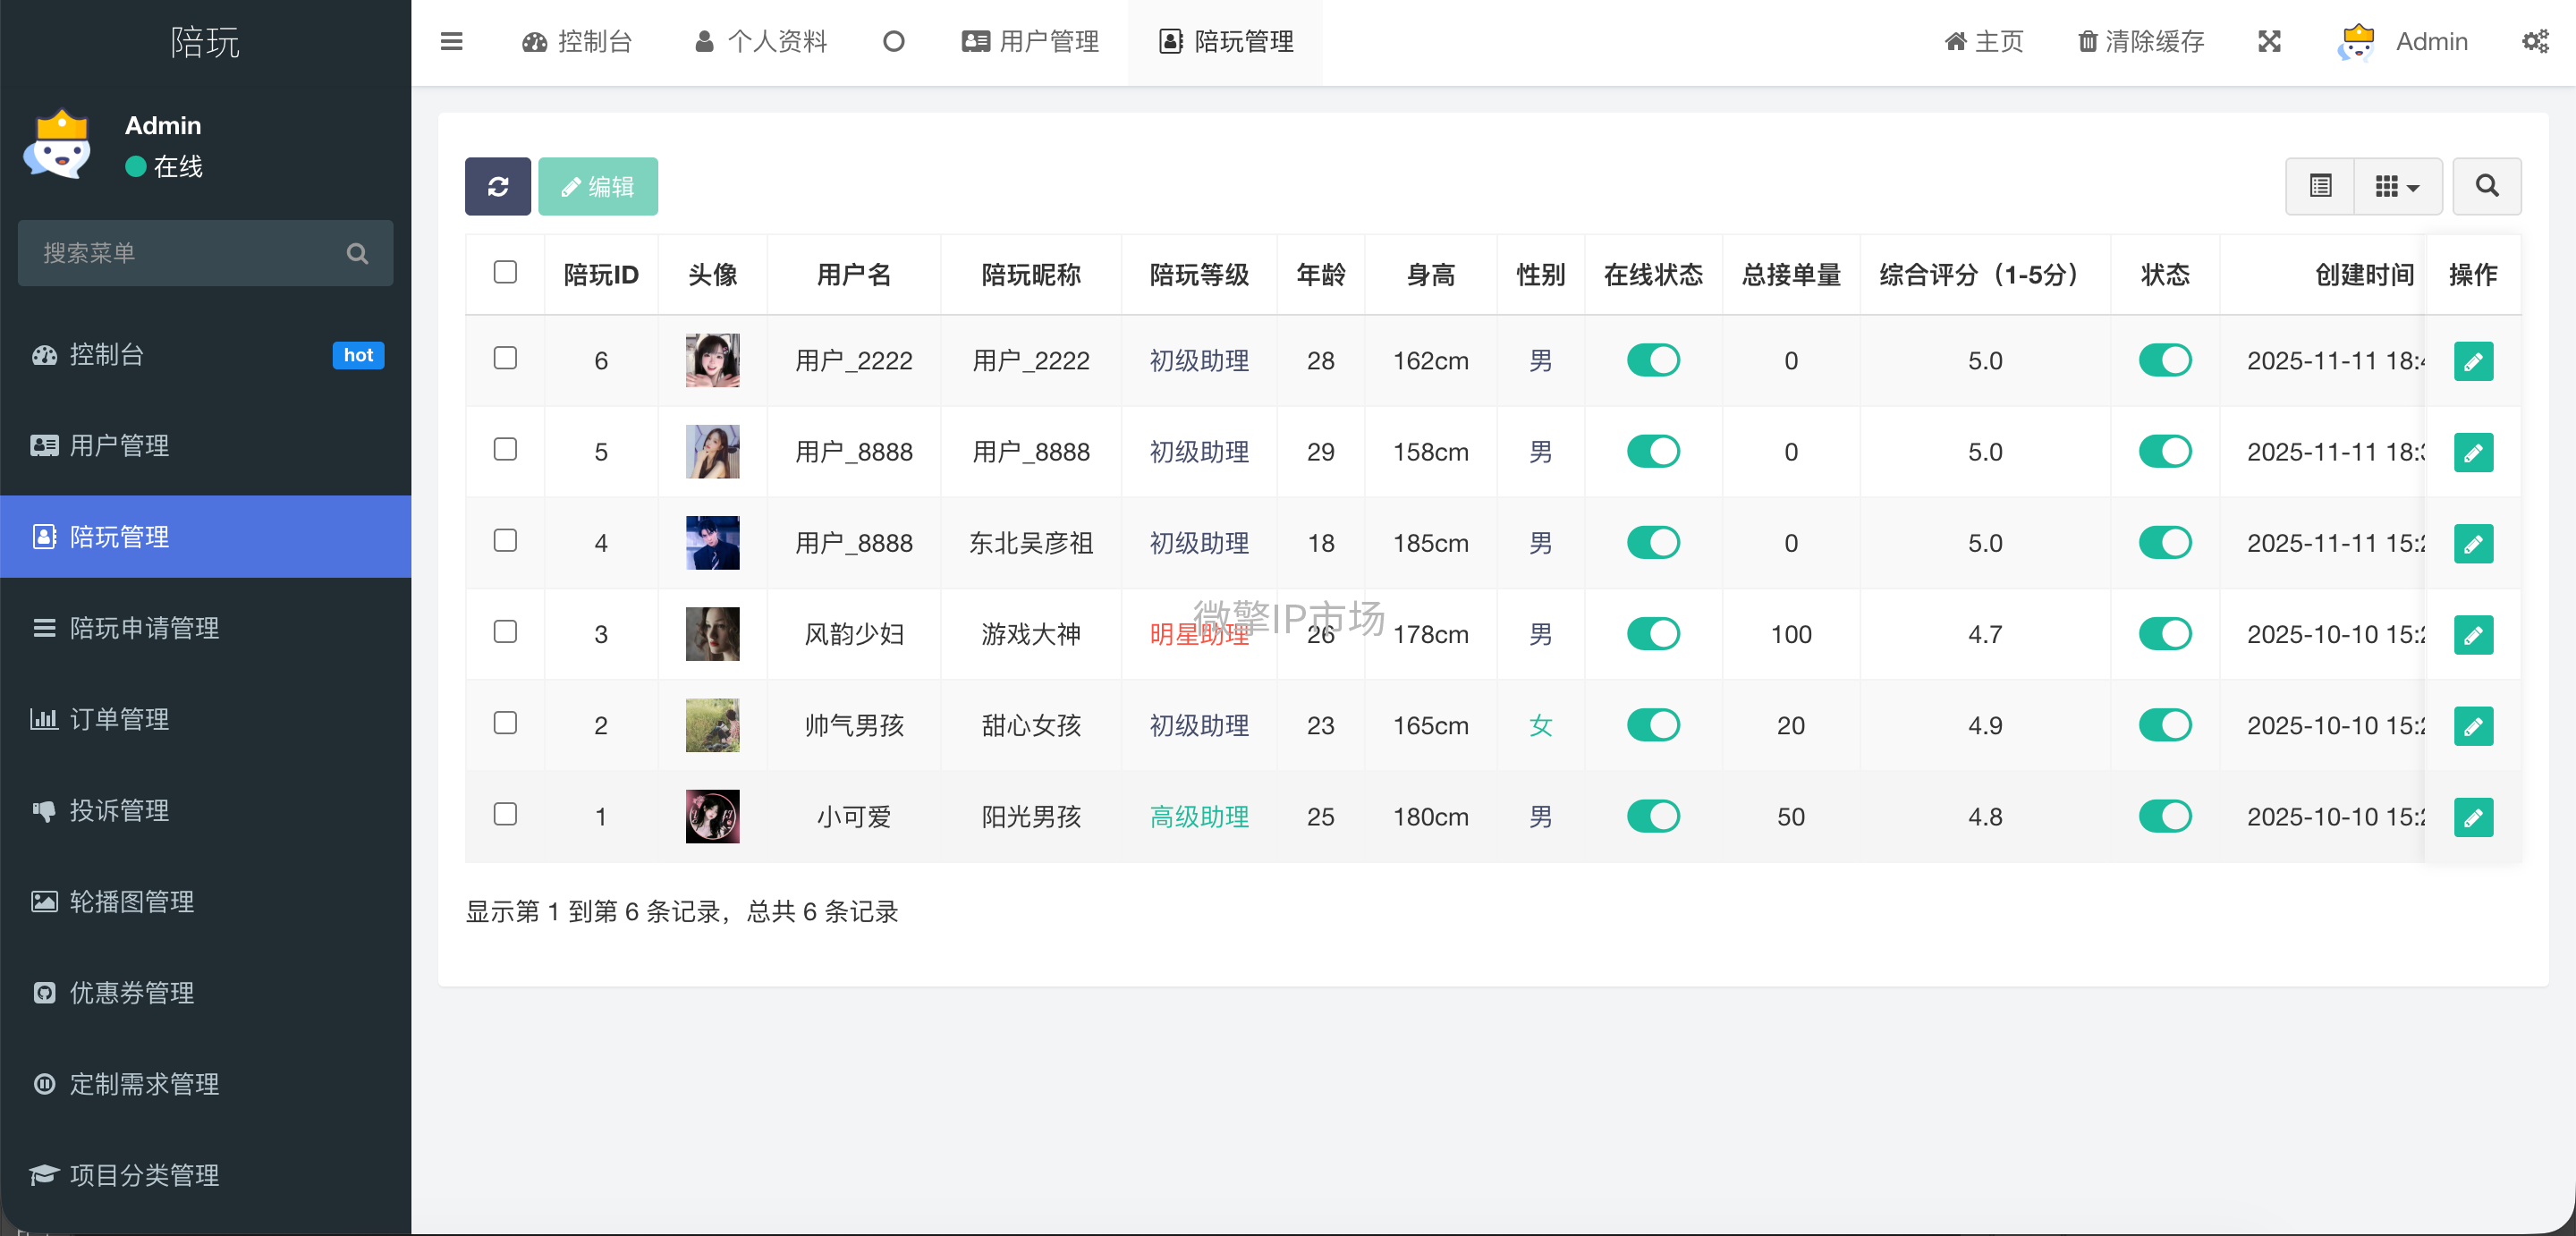This screenshot has height=1236, width=2576.
Task: Clear cache using 清除缓存
Action: point(2139,41)
